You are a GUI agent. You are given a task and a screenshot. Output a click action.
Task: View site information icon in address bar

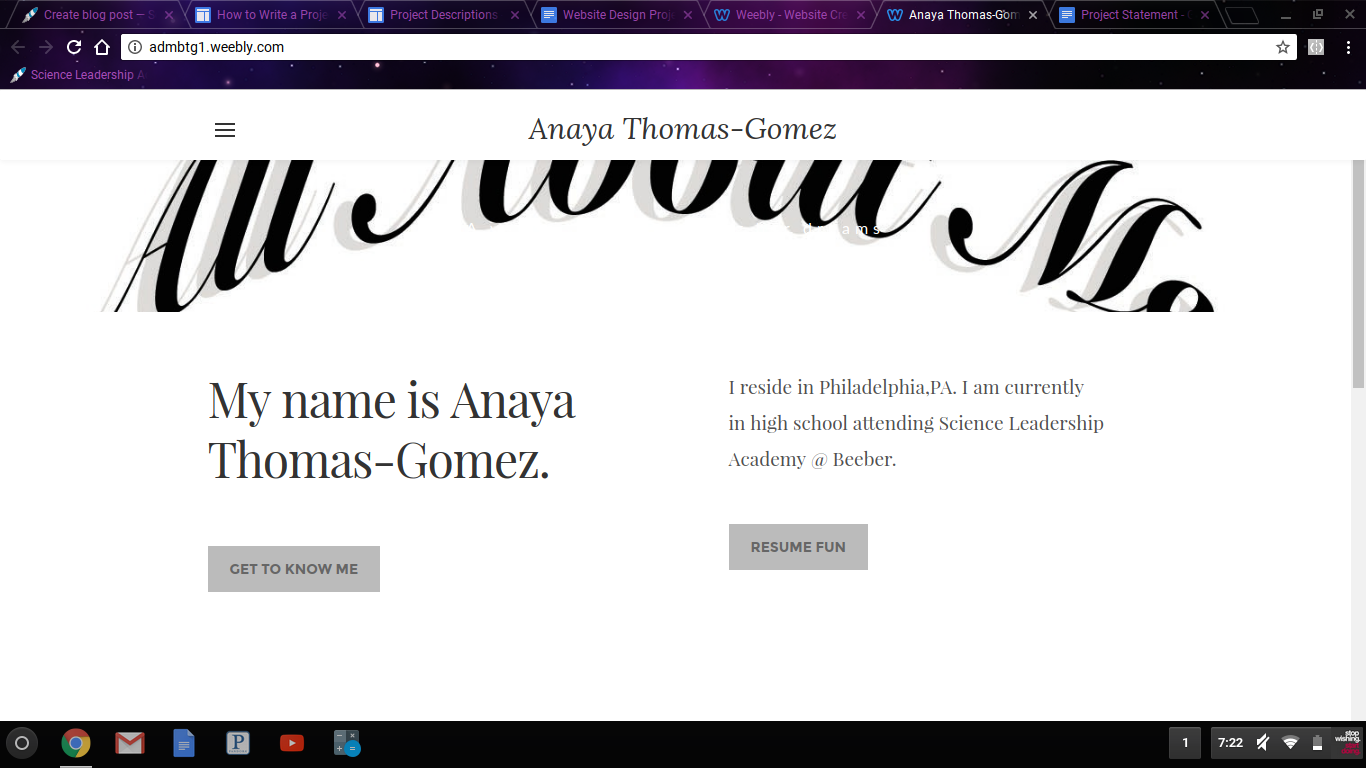click(x=136, y=47)
